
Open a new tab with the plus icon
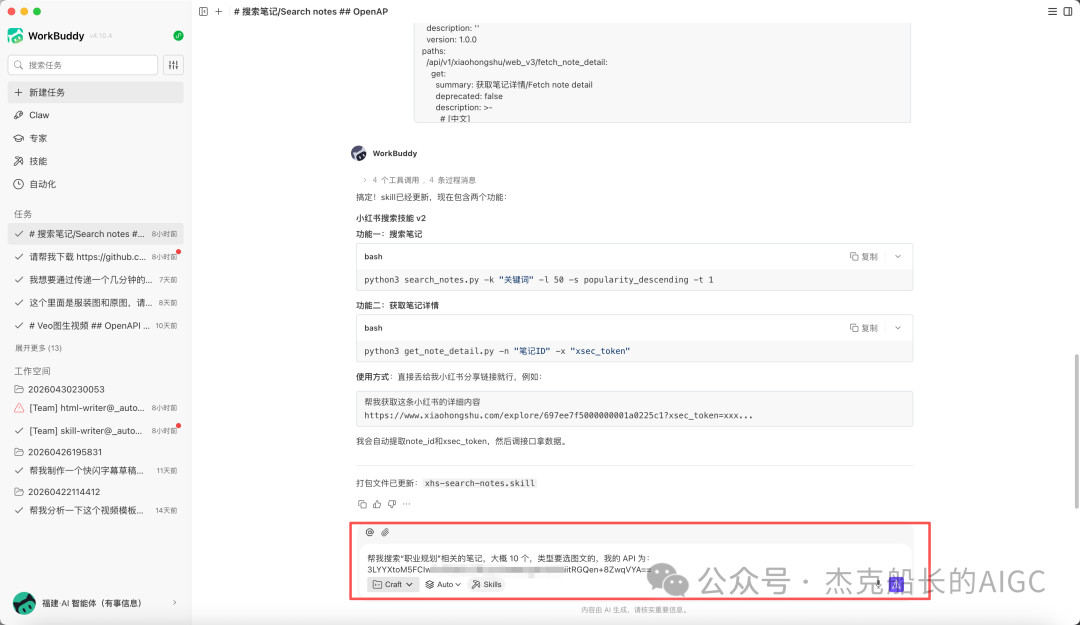pos(218,12)
